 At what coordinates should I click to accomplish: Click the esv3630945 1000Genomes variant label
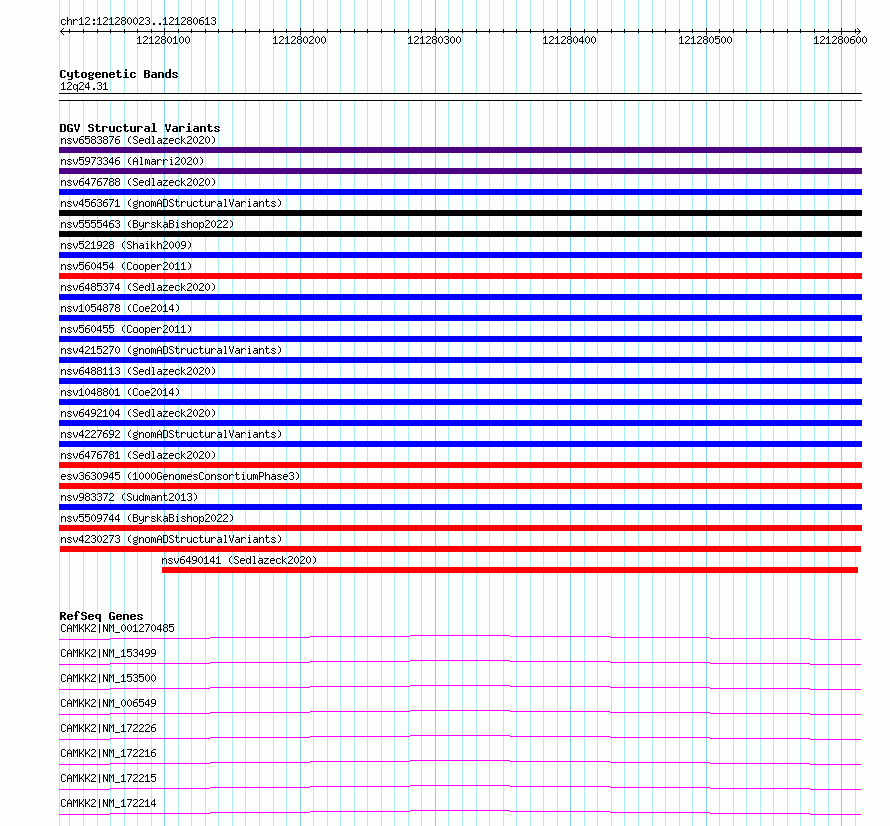pos(180,476)
